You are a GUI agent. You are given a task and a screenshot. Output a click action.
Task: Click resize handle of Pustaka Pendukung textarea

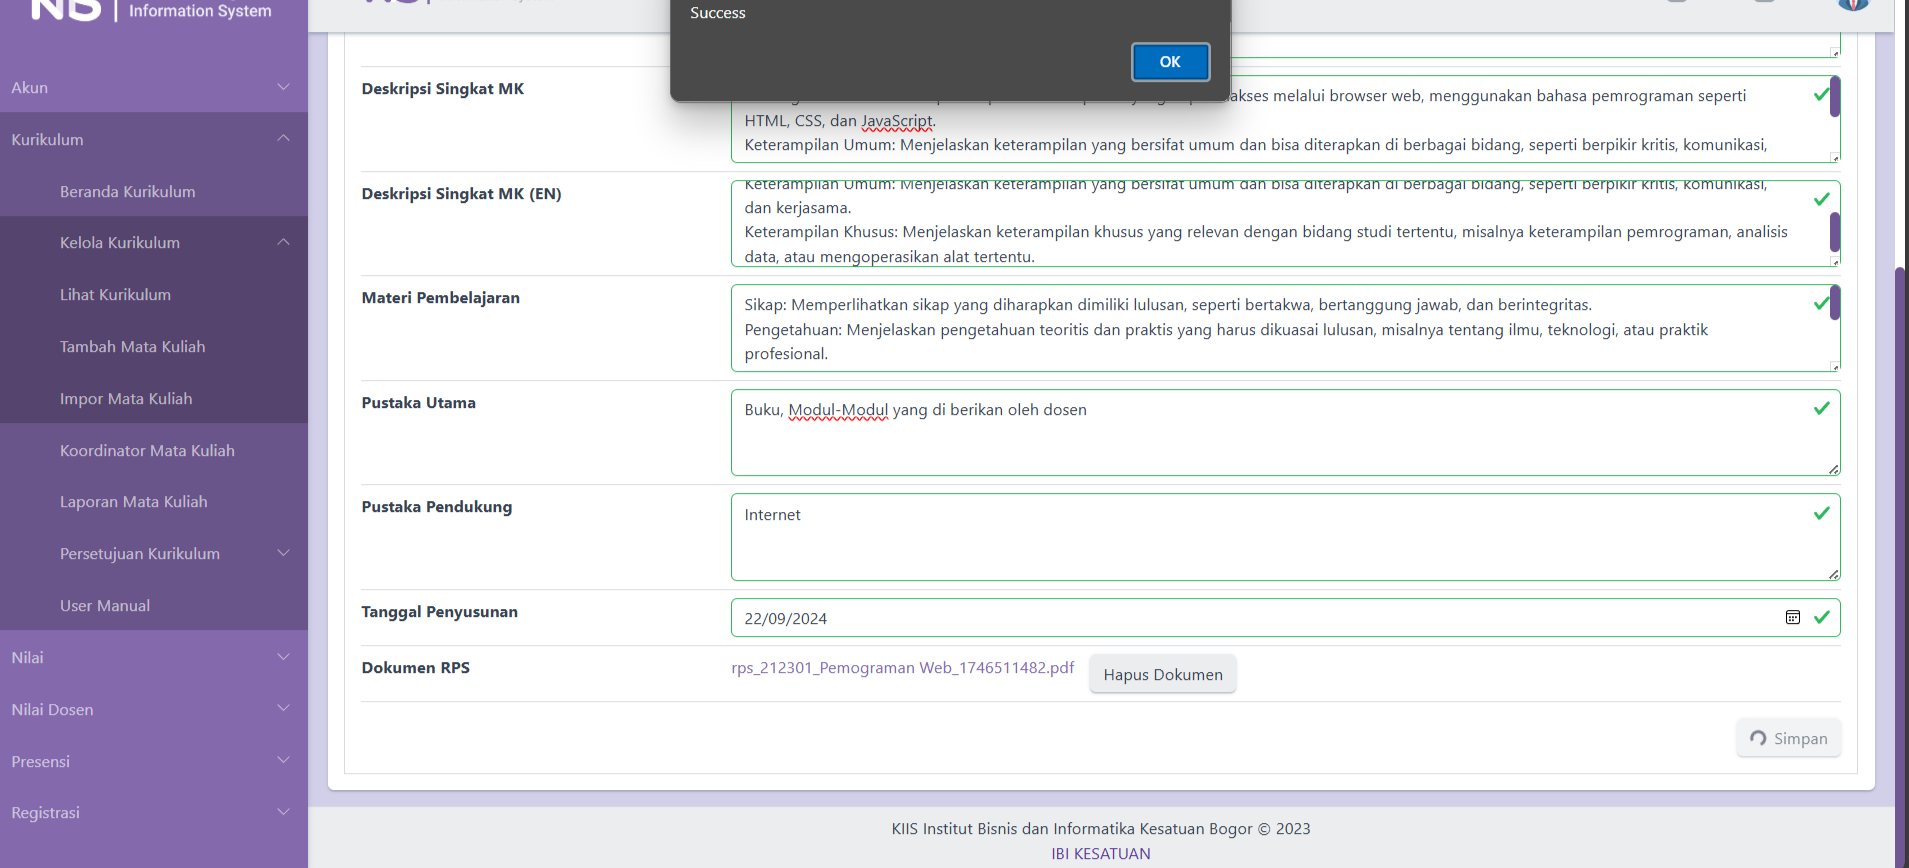point(1834,574)
